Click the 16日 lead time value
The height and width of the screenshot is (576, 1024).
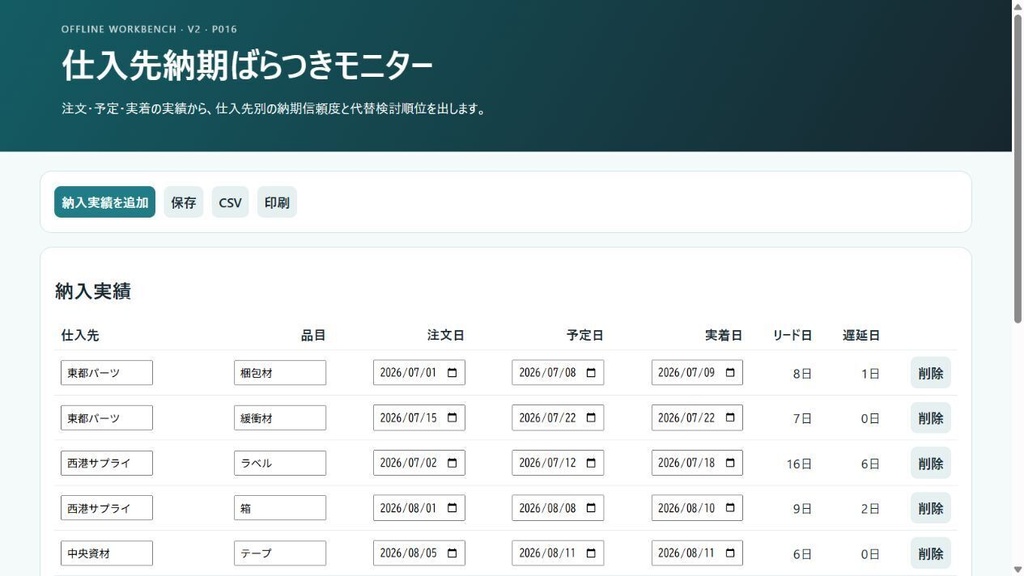point(799,464)
